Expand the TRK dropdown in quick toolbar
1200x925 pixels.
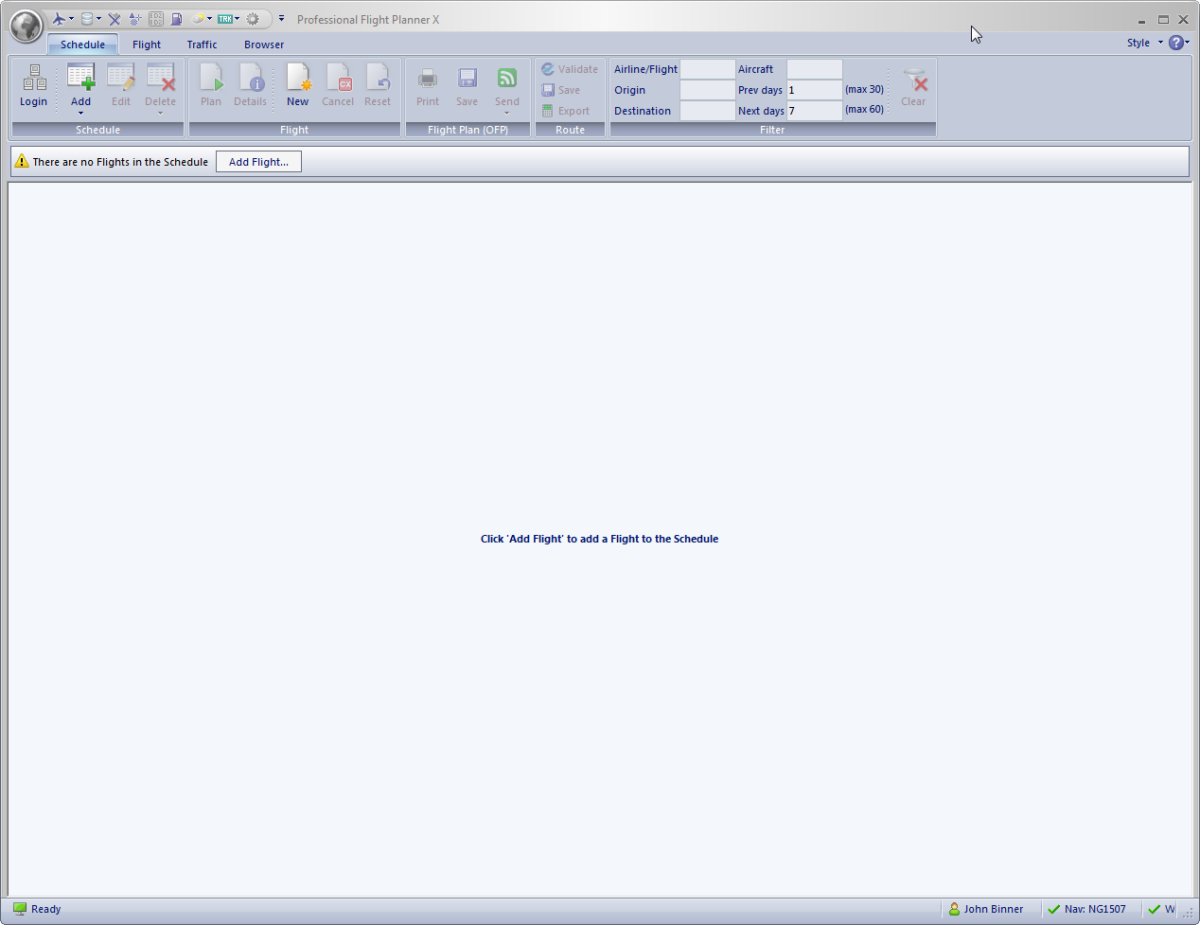[x=237, y=19]
